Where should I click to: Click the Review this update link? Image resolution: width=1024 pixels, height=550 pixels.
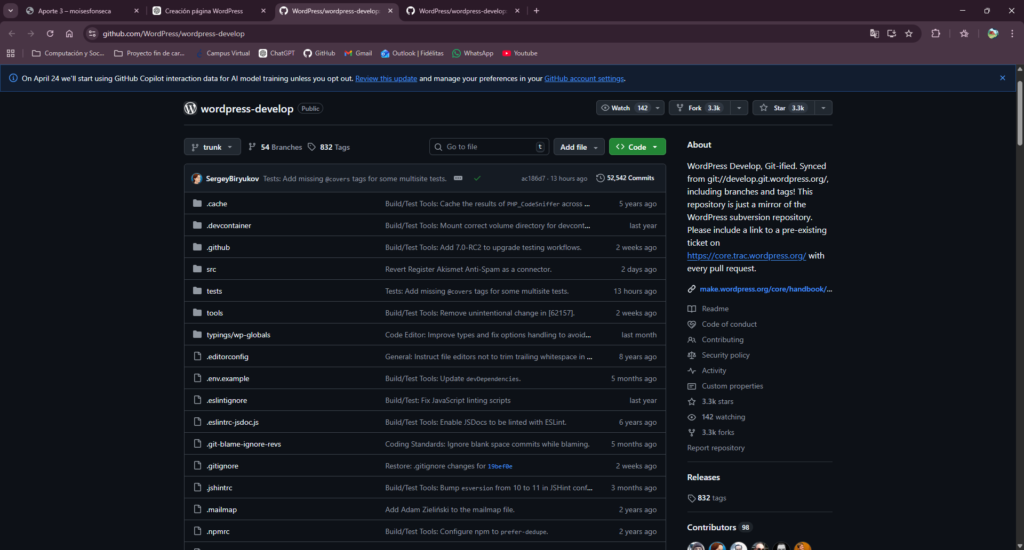[386, 78]
